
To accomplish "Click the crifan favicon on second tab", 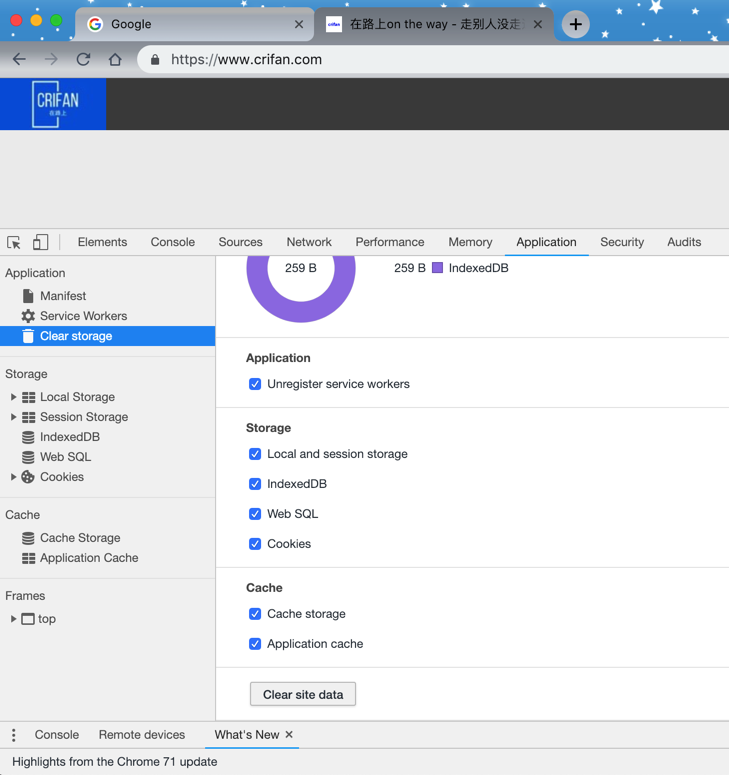I will (x=334, y=24).
